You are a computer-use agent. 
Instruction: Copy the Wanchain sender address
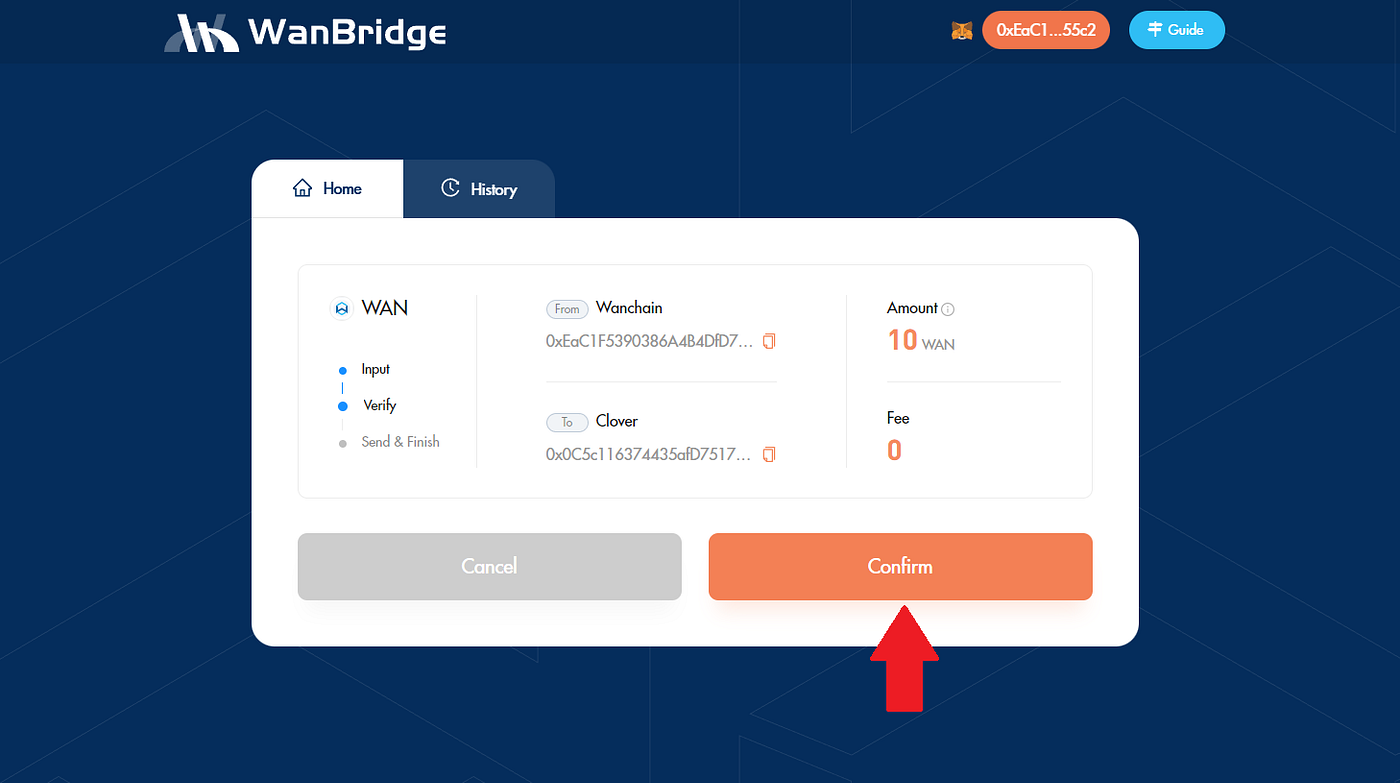click(769, 341)
